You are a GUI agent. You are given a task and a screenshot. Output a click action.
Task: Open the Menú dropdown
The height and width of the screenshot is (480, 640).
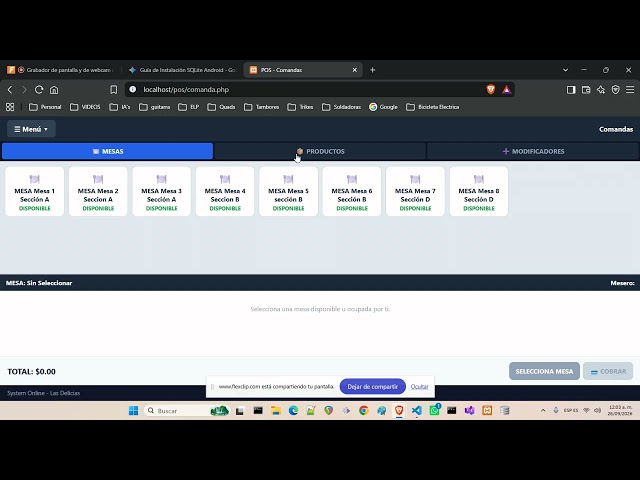[x=31, y=129]
